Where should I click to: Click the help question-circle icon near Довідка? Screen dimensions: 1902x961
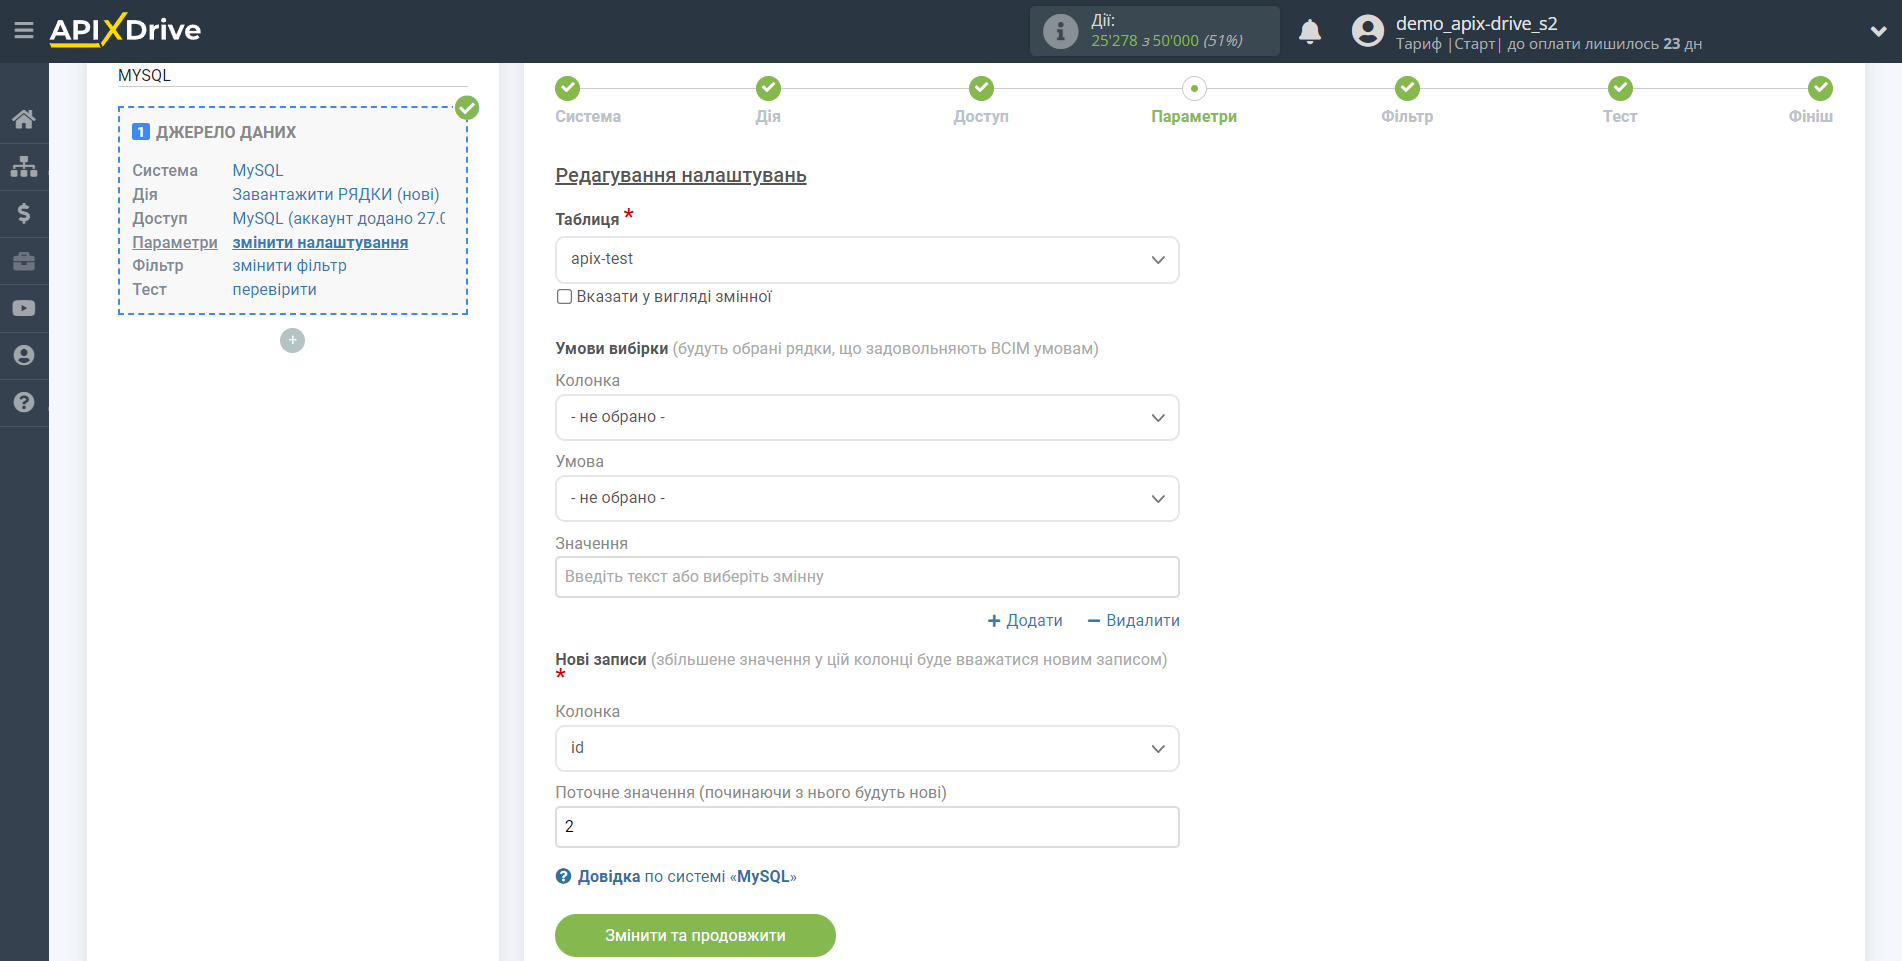(564, 877)
